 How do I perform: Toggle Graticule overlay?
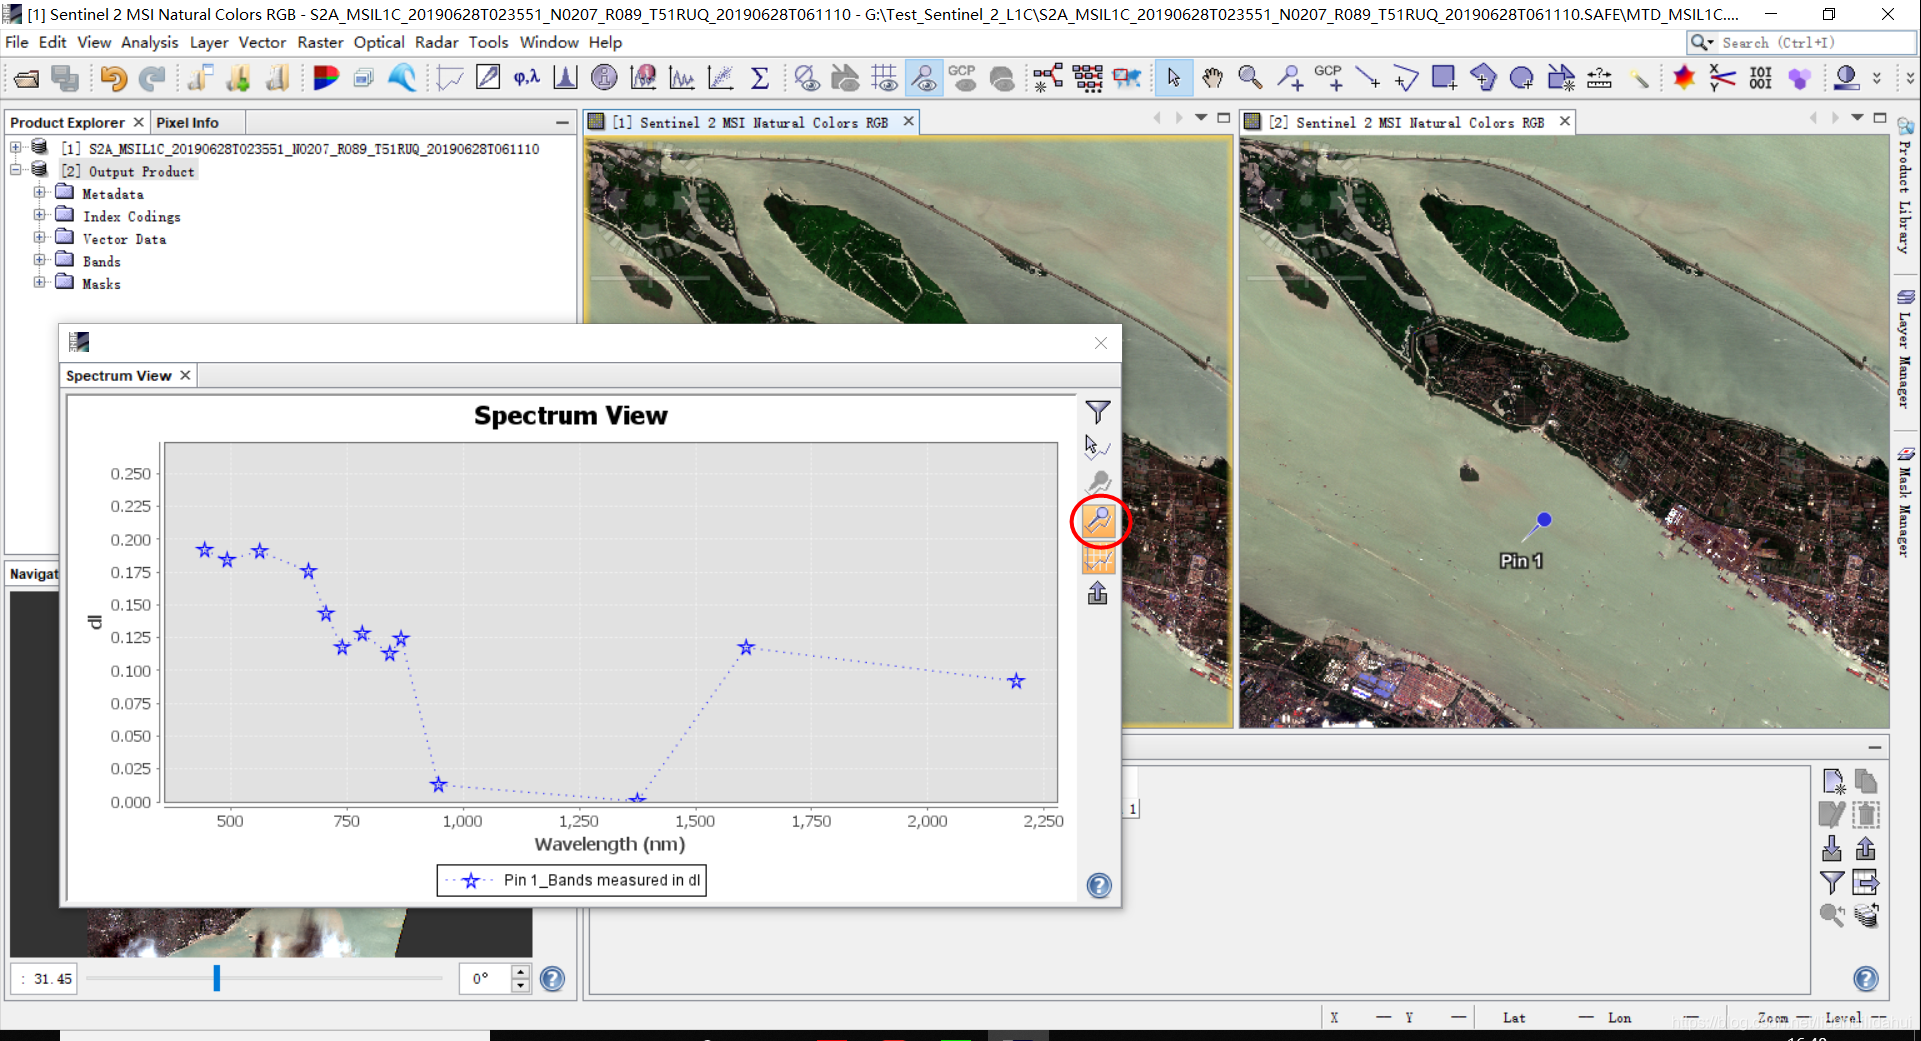tap(884, 78)
